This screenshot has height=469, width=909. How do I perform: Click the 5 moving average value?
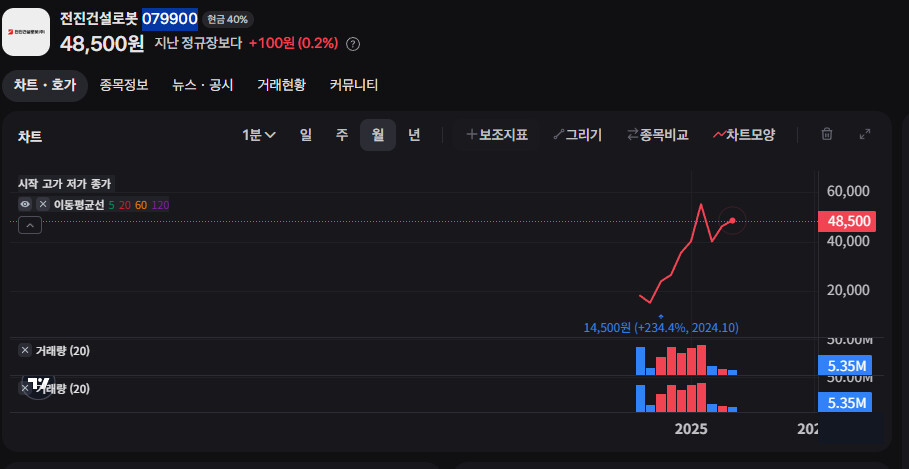(111, 205)
